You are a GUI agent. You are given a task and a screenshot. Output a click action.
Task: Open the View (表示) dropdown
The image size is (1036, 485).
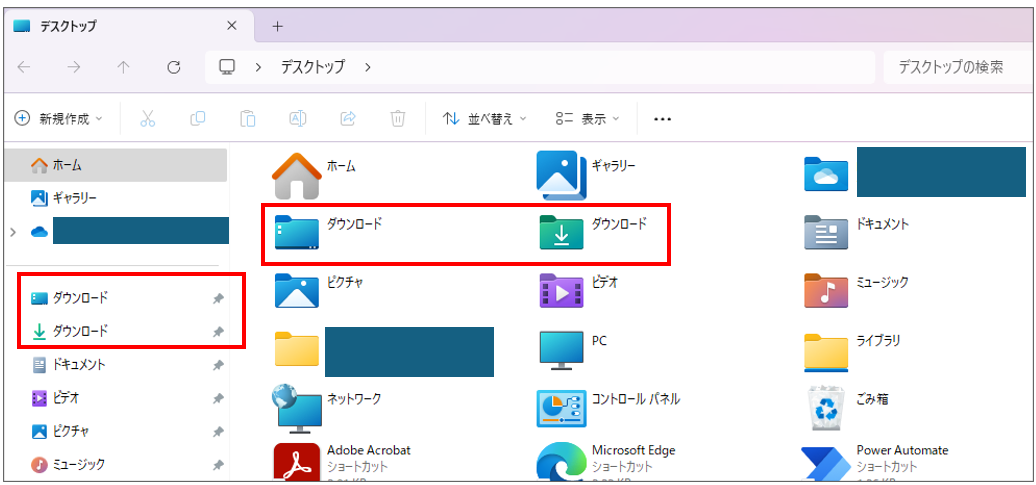(x=587, y=119)
